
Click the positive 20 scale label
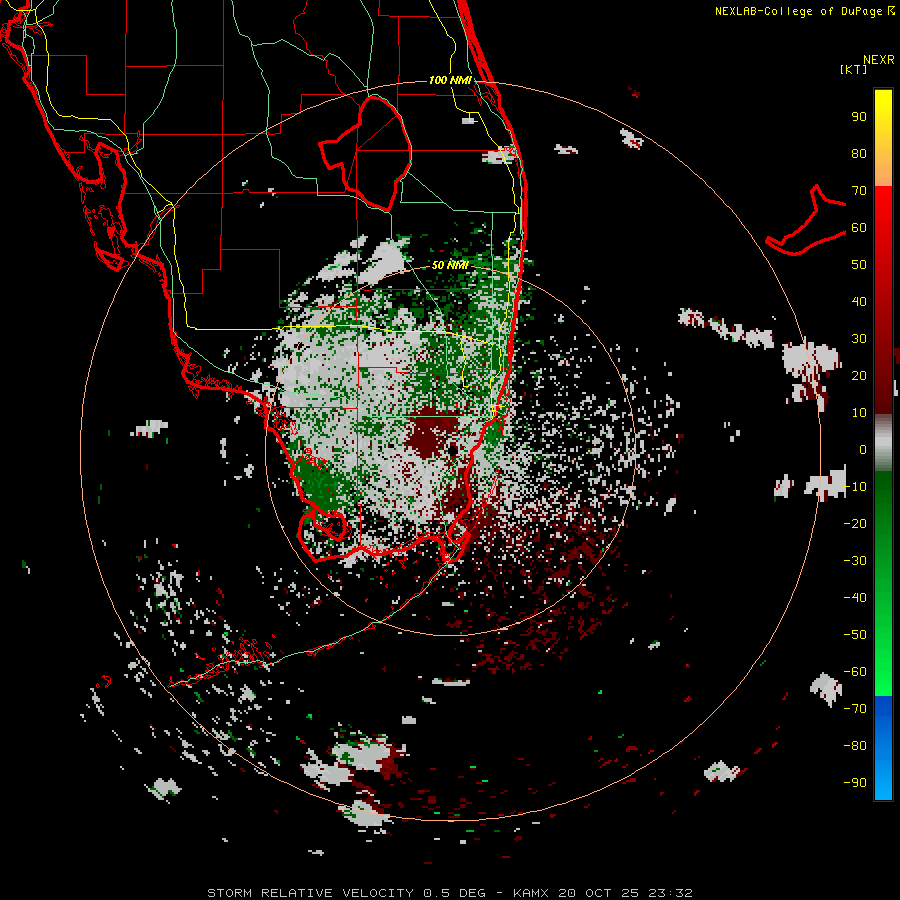[859, 375]
